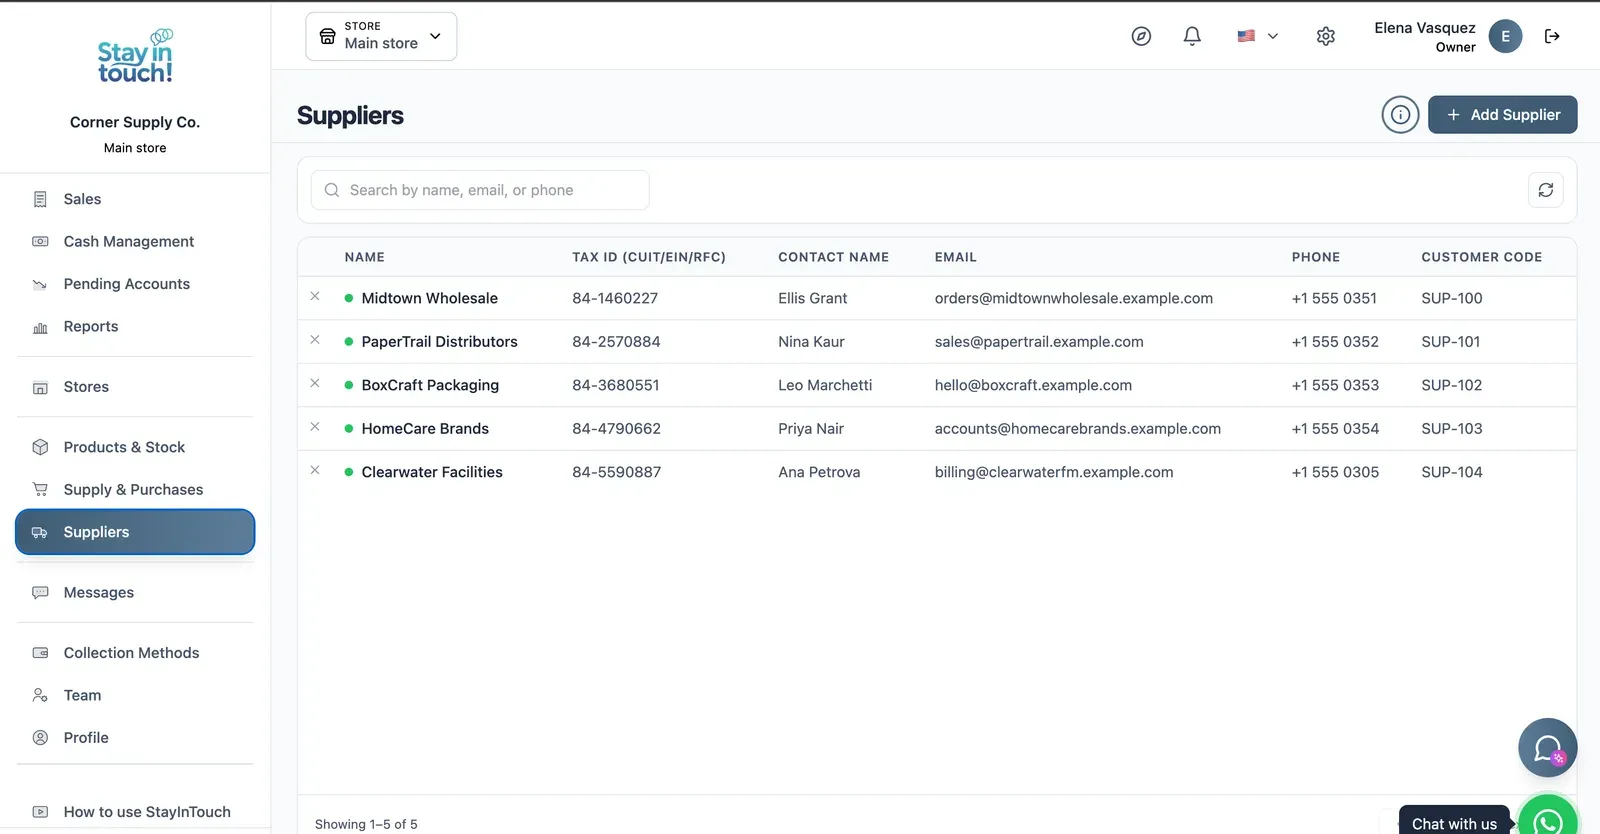The height and width of the screenshot is (834, 1600).
Task: Open Profile in the sidebar
Action: click(x=135, y=738)
